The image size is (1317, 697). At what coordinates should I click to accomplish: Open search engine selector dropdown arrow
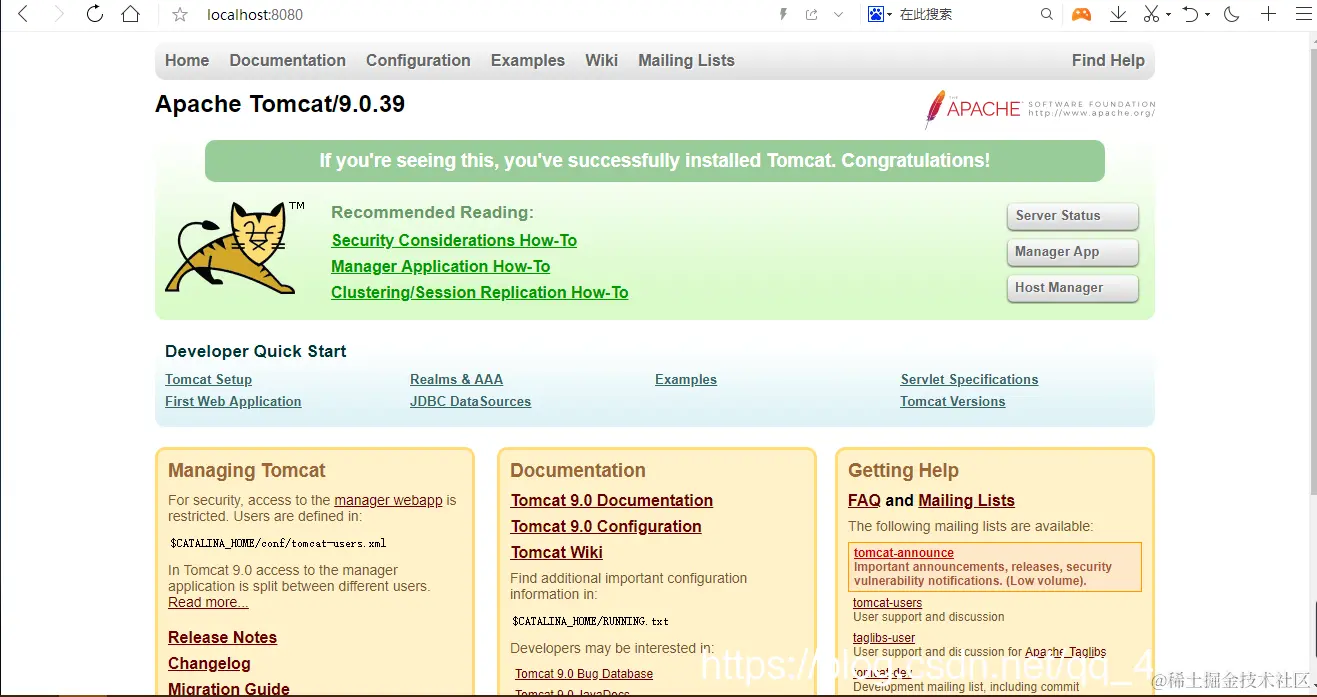(889, 15)
